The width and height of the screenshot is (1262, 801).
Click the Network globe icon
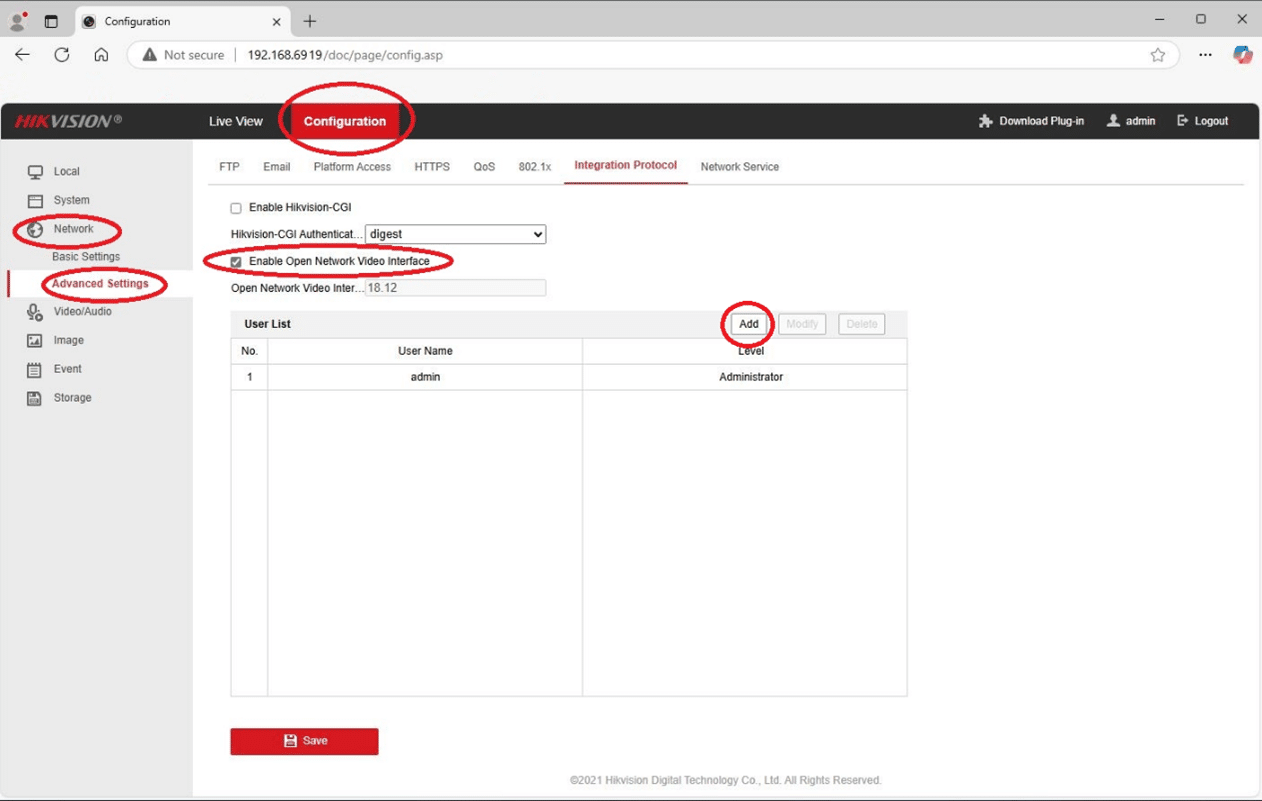[x=35, y=230]
